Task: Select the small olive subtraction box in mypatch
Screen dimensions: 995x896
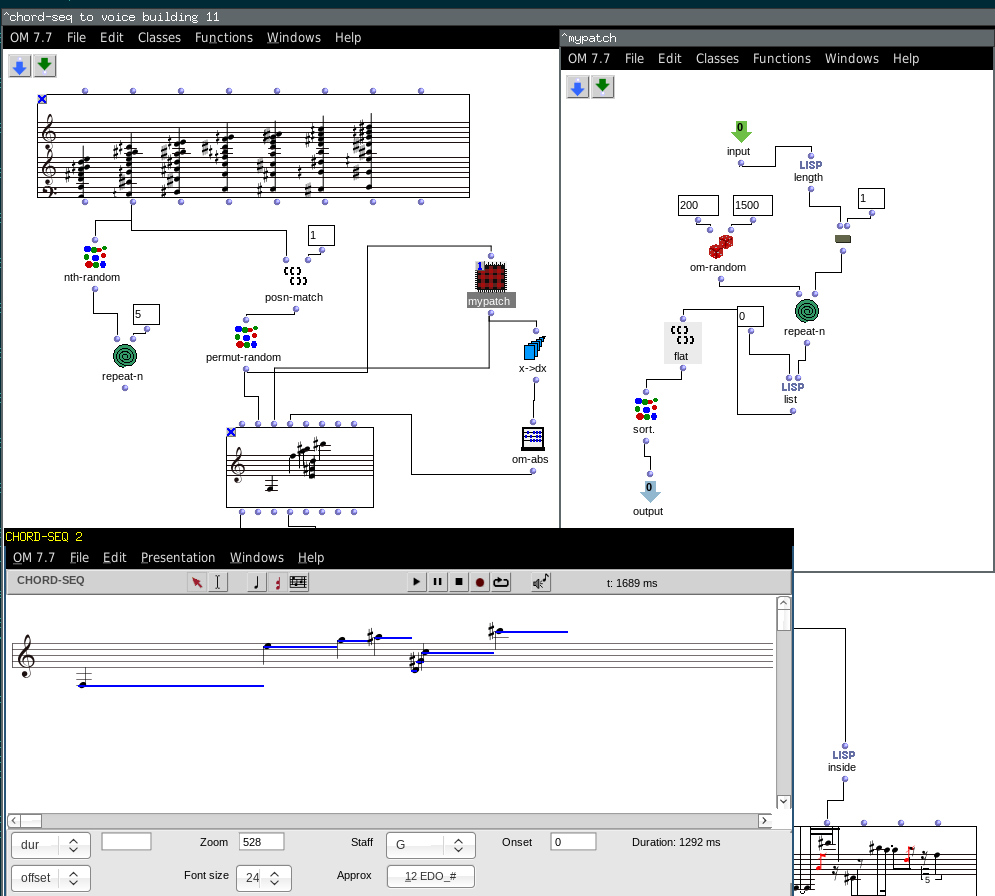Action: click(x=843, y=239)
